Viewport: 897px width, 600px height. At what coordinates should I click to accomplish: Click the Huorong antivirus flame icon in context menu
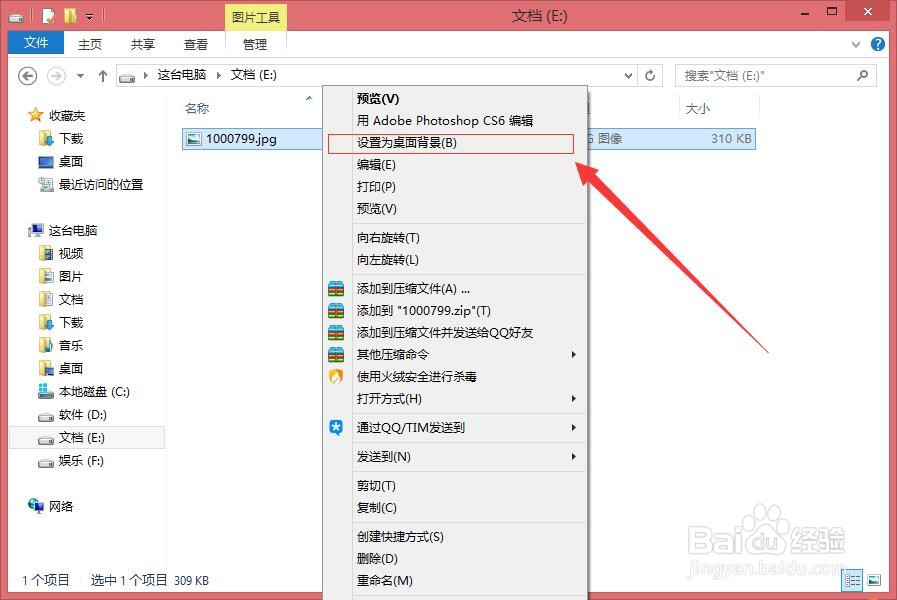pos(335,376)
